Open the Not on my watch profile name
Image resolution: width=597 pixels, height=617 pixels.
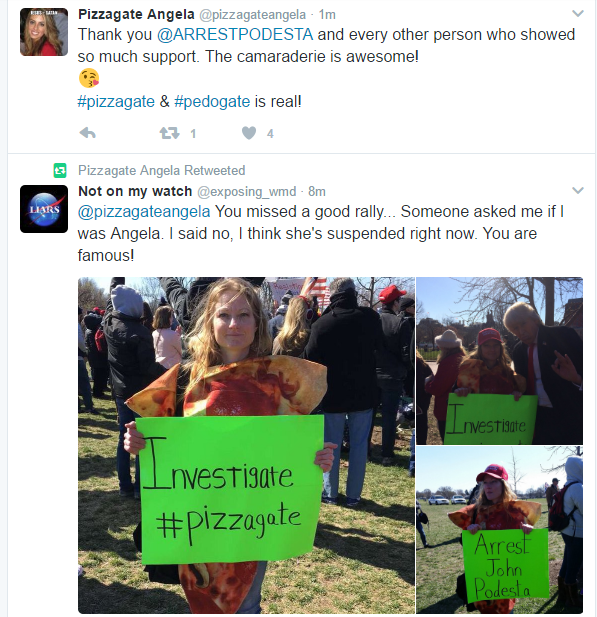(135, 191)
